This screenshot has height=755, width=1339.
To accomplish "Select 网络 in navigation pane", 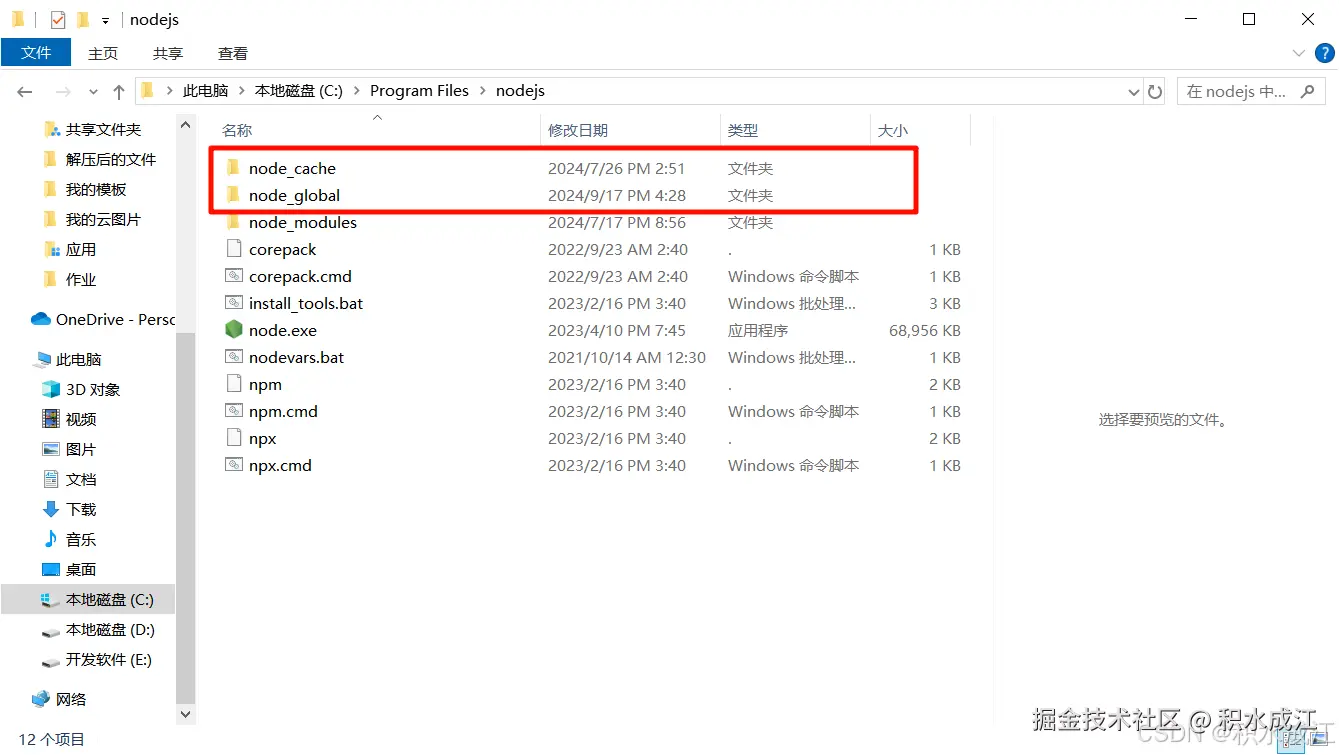I will tap(71, 699).
